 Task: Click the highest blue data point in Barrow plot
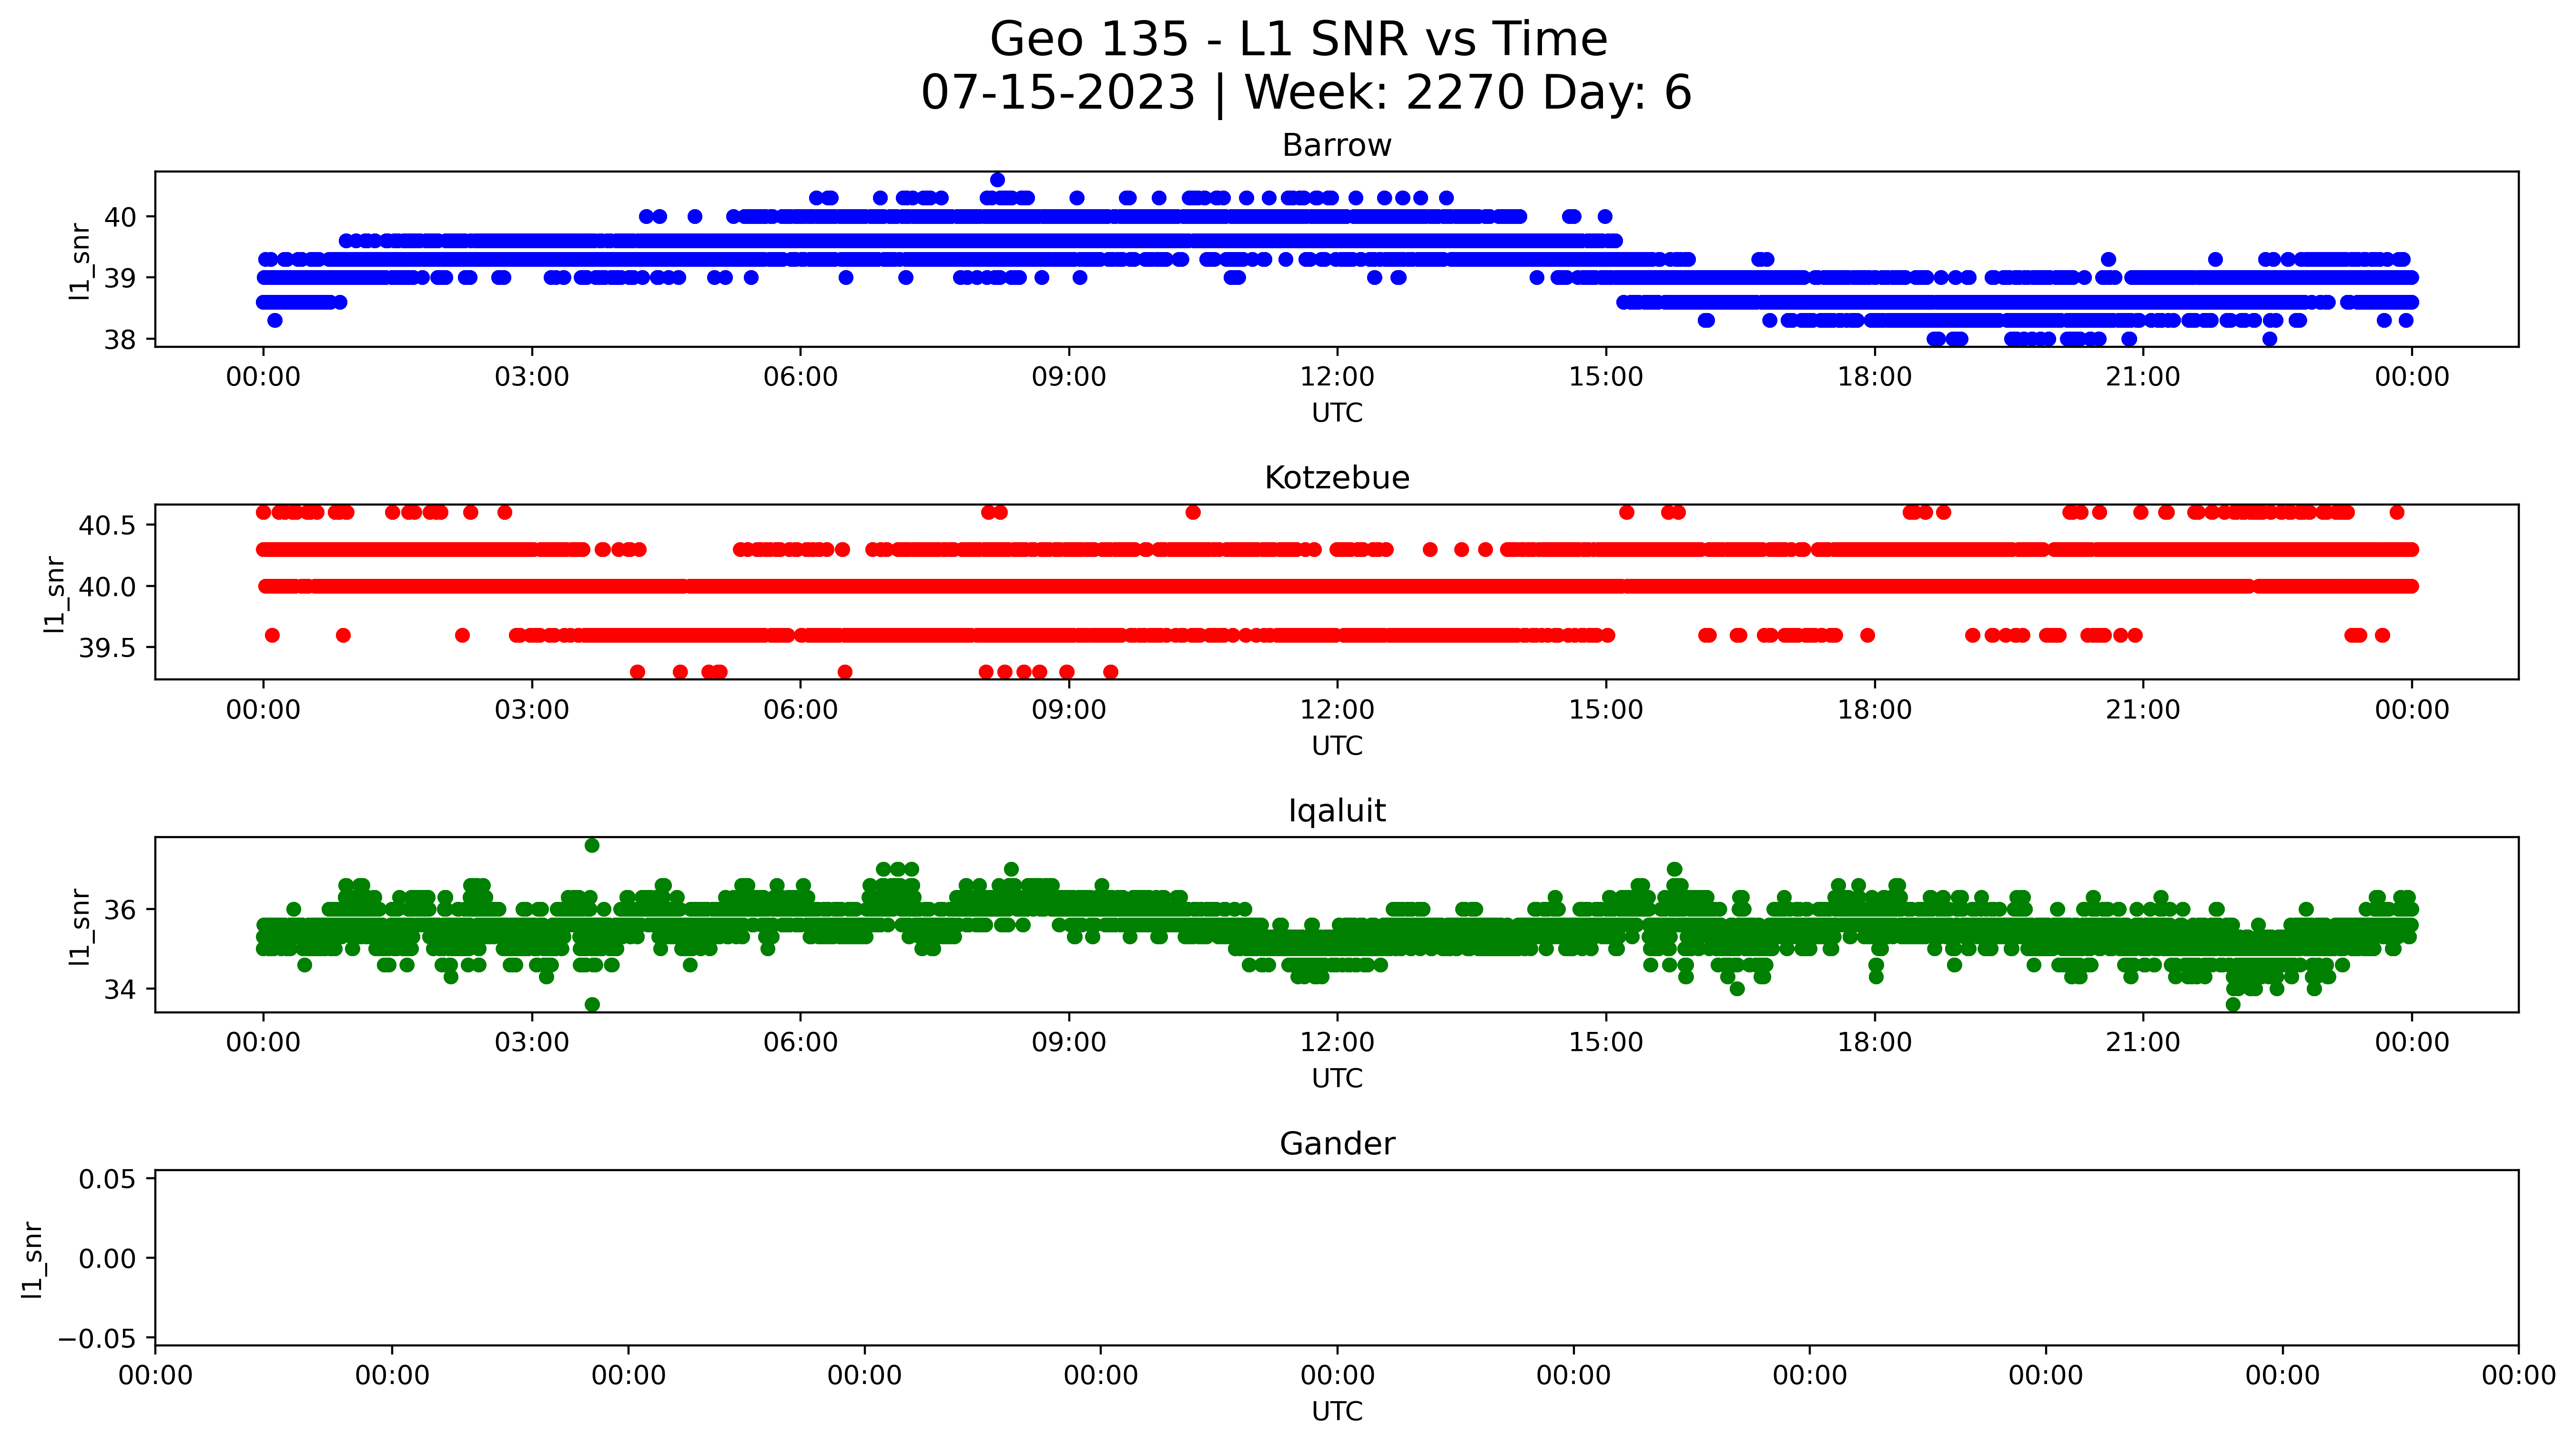point(997,180)
